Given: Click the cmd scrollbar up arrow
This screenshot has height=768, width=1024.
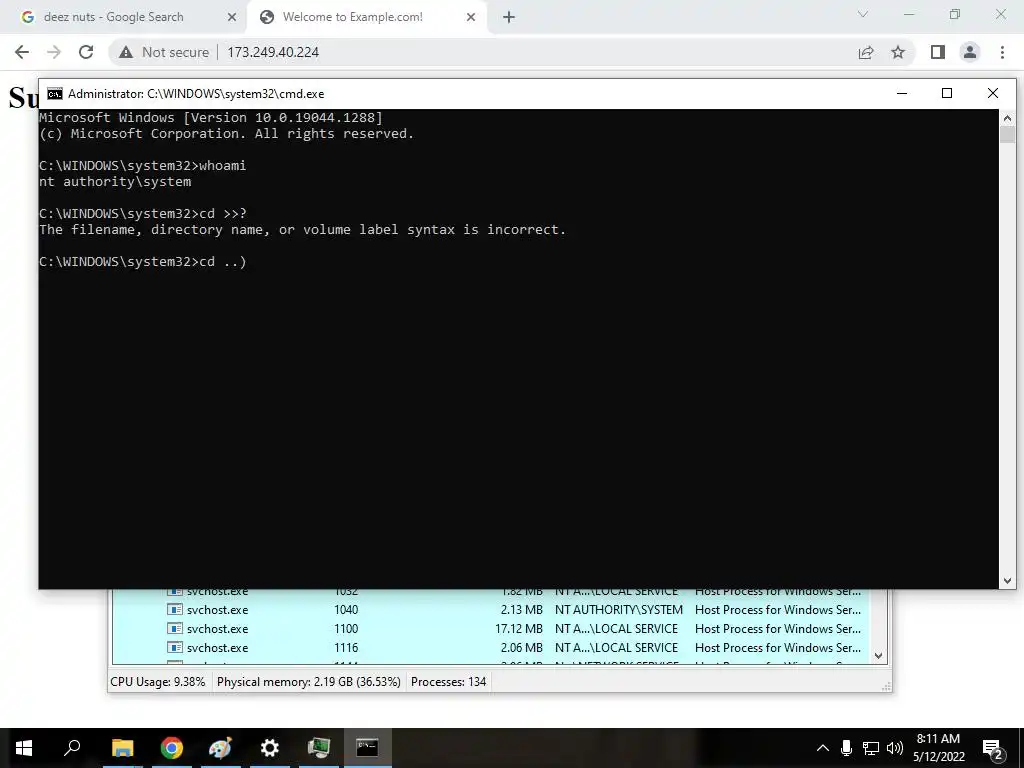Looking at the screenshot, I should (x=1007, y=118).
